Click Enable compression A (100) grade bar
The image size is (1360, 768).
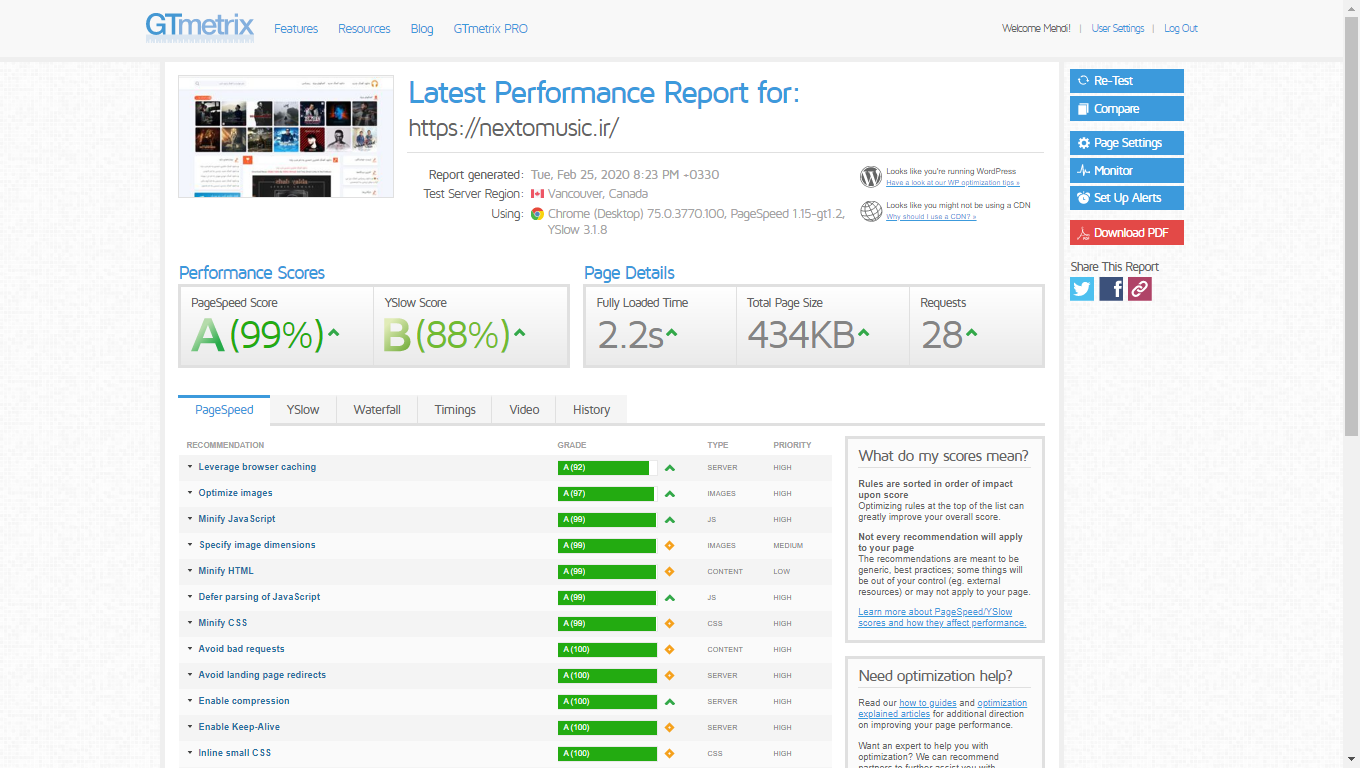[607, 701]
